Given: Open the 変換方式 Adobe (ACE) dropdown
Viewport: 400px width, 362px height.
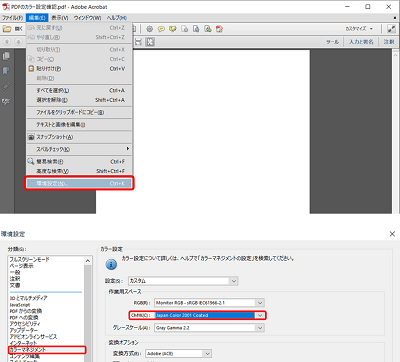Looking at the screenshot, I should click(x=179, y=353).
